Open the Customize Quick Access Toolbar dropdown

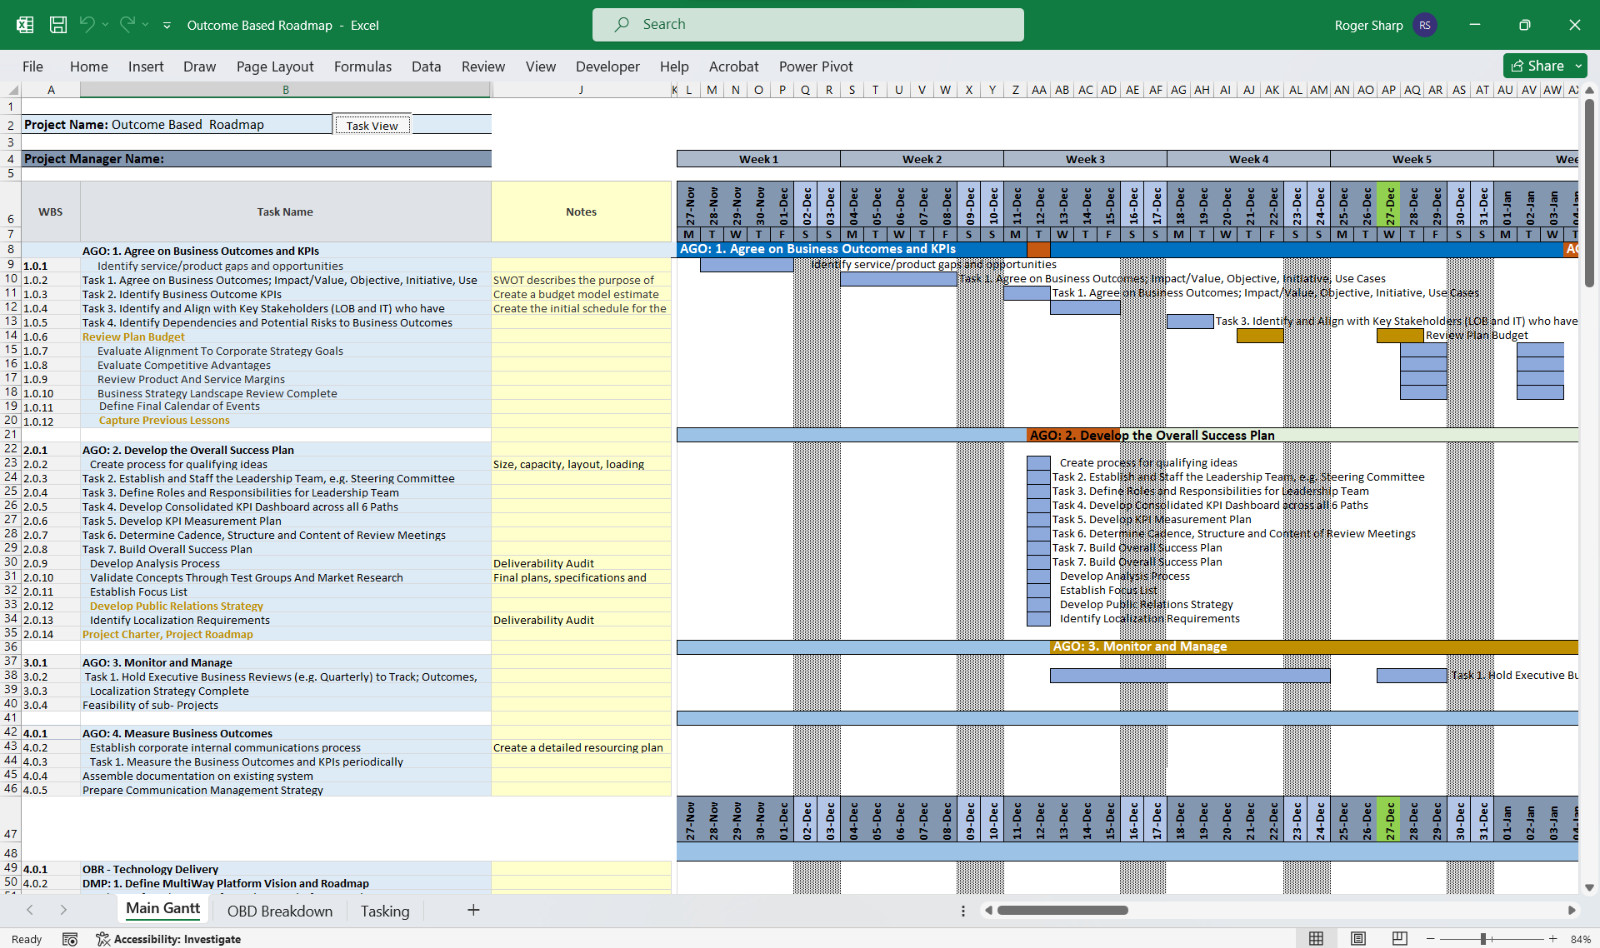pos(167,25)
